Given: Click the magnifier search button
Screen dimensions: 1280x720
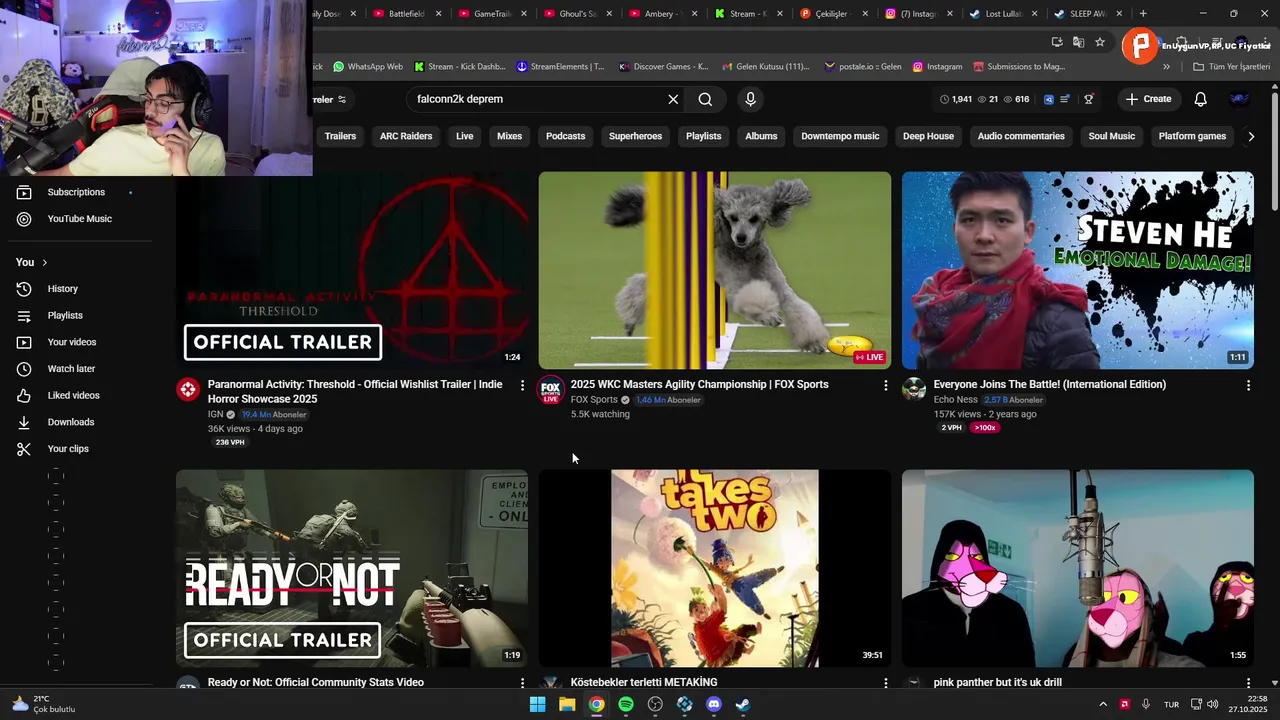Looking at the screenshot, I should (x=705, y=99).
